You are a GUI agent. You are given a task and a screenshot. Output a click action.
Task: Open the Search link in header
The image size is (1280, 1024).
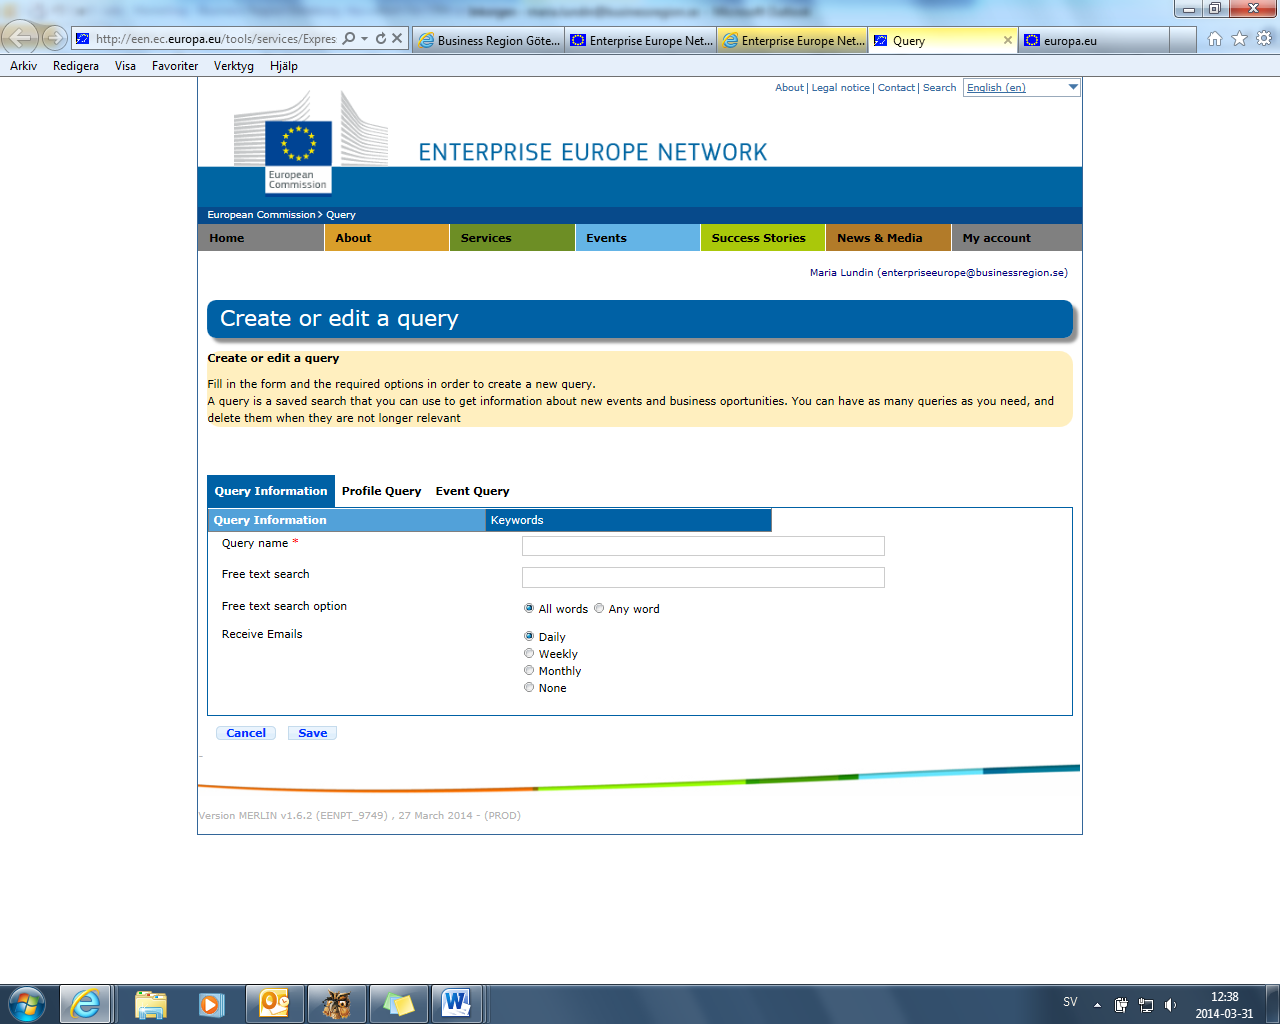939,88
